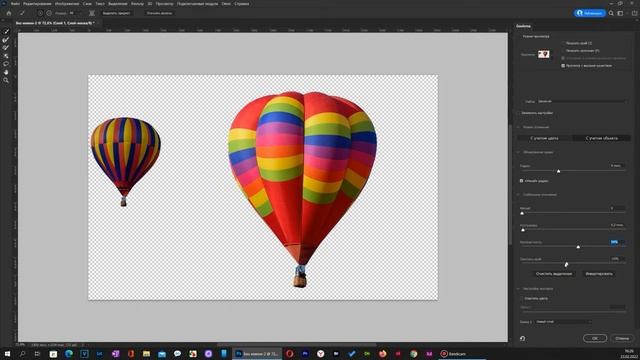Toggle the Smart Radius checkbox
The width and height of the screenshot is (640, 360).
(x=521, y=180)
